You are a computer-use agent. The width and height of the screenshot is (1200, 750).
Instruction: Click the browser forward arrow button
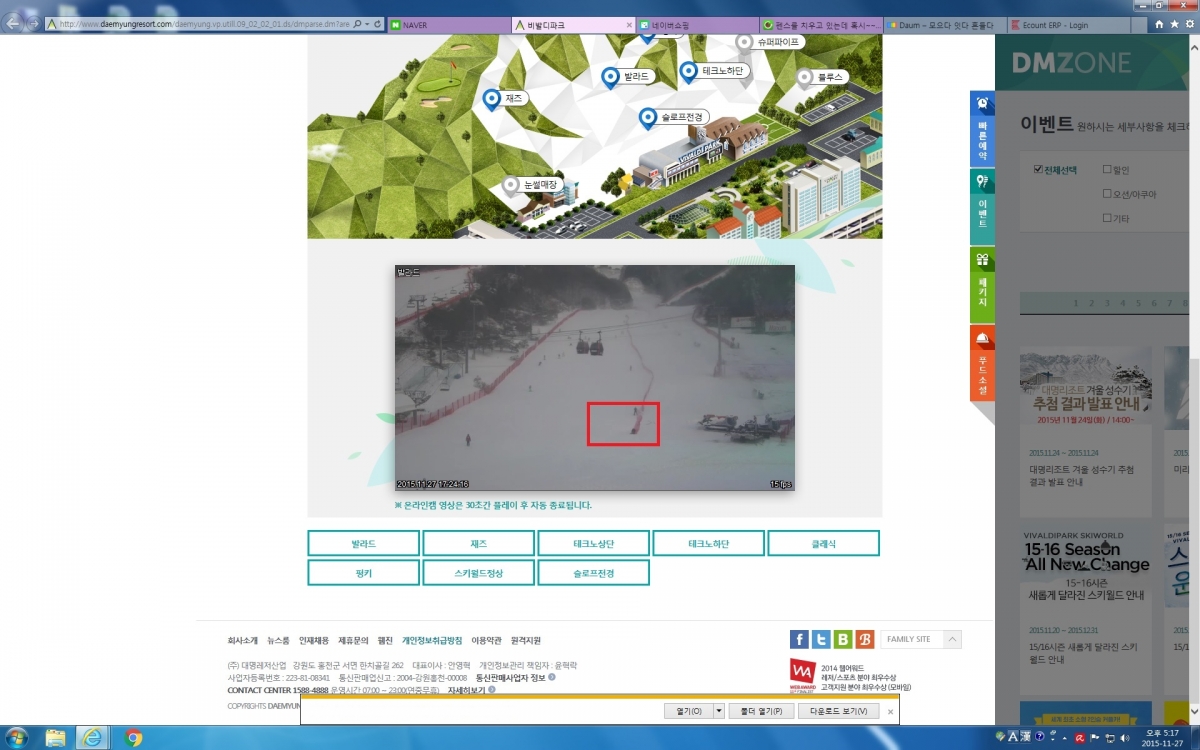tap(36, 23)
